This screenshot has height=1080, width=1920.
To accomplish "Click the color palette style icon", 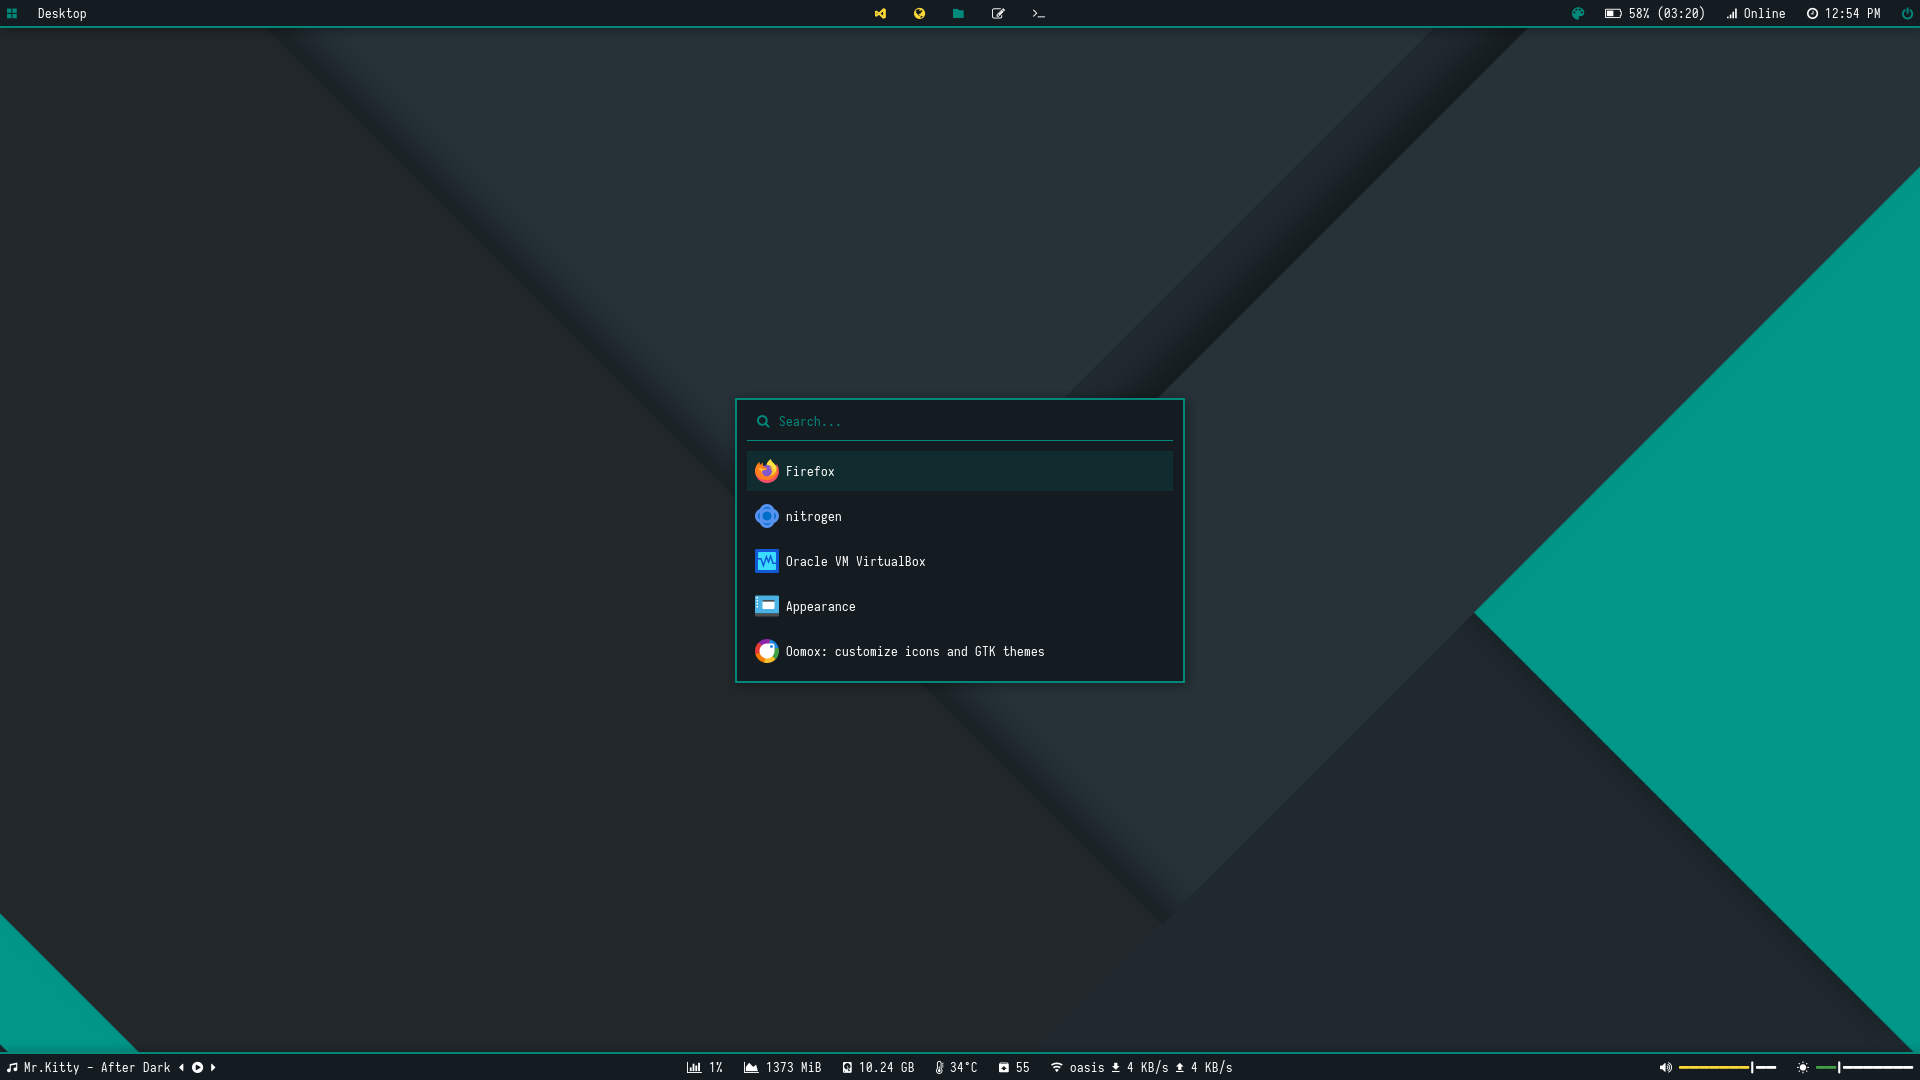I will click(x=1578, y=14).
